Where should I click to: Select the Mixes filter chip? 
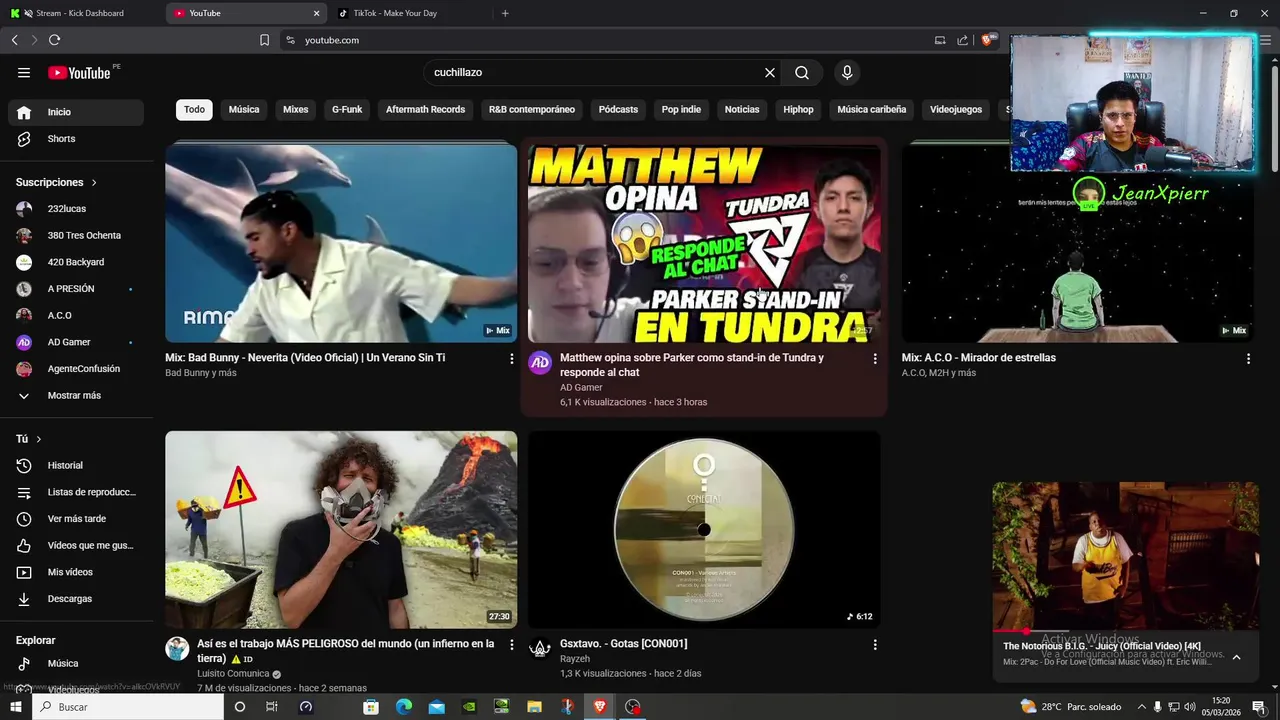pos(296,109)
